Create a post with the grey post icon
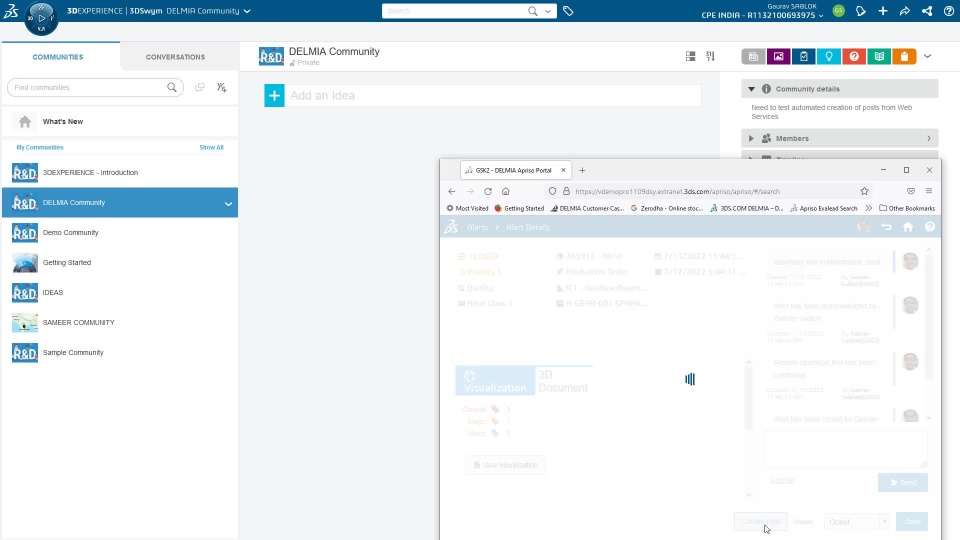The height and width of the screenshot is (540, 960). click(754, 56)
